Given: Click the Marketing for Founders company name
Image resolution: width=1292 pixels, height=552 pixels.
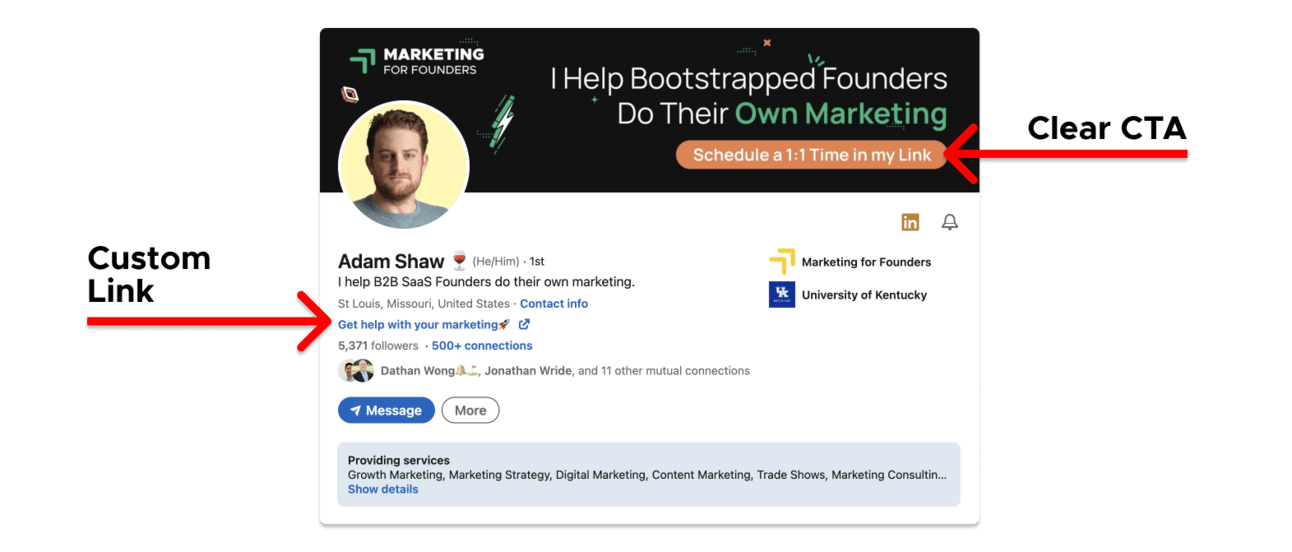Looking at the screenshot, I should coord(866,262).
